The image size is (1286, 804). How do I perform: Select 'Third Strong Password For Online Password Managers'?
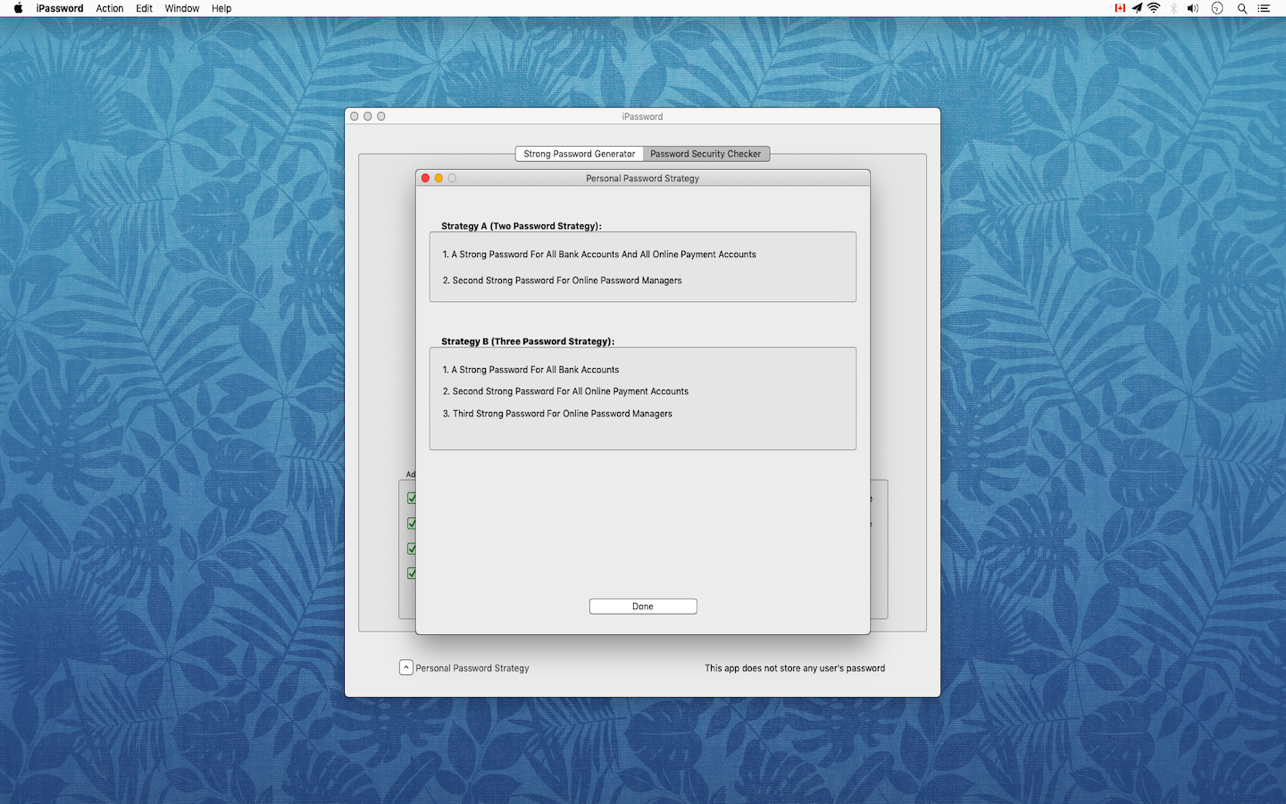(562, 413)
